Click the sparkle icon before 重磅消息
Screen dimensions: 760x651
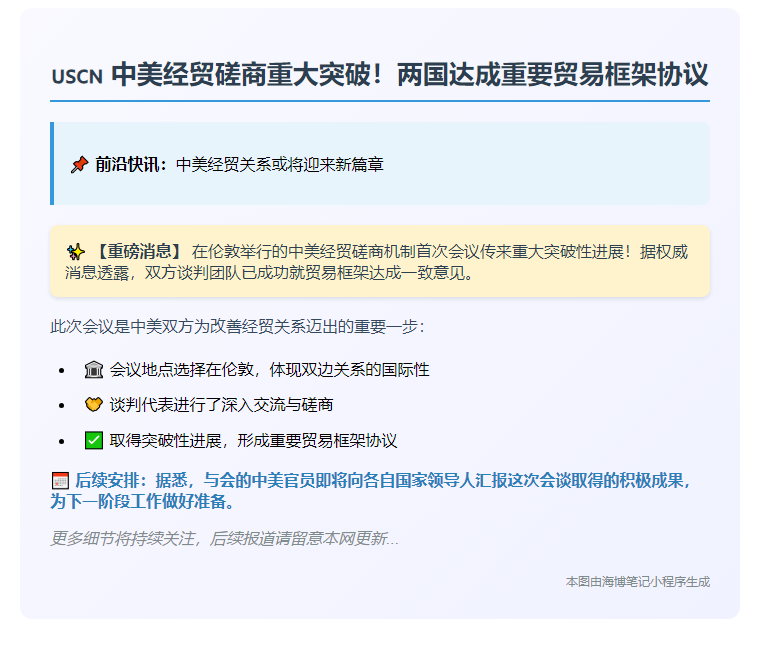tap(75, 251)
